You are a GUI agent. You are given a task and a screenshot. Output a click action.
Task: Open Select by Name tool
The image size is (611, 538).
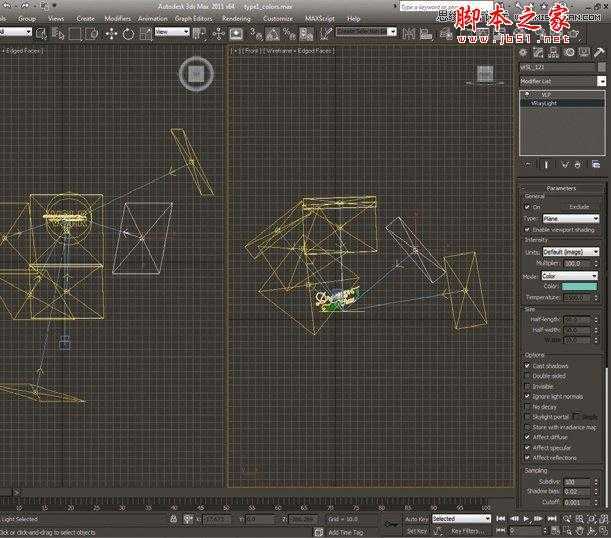pyautogui.click(x=58, y=34)
